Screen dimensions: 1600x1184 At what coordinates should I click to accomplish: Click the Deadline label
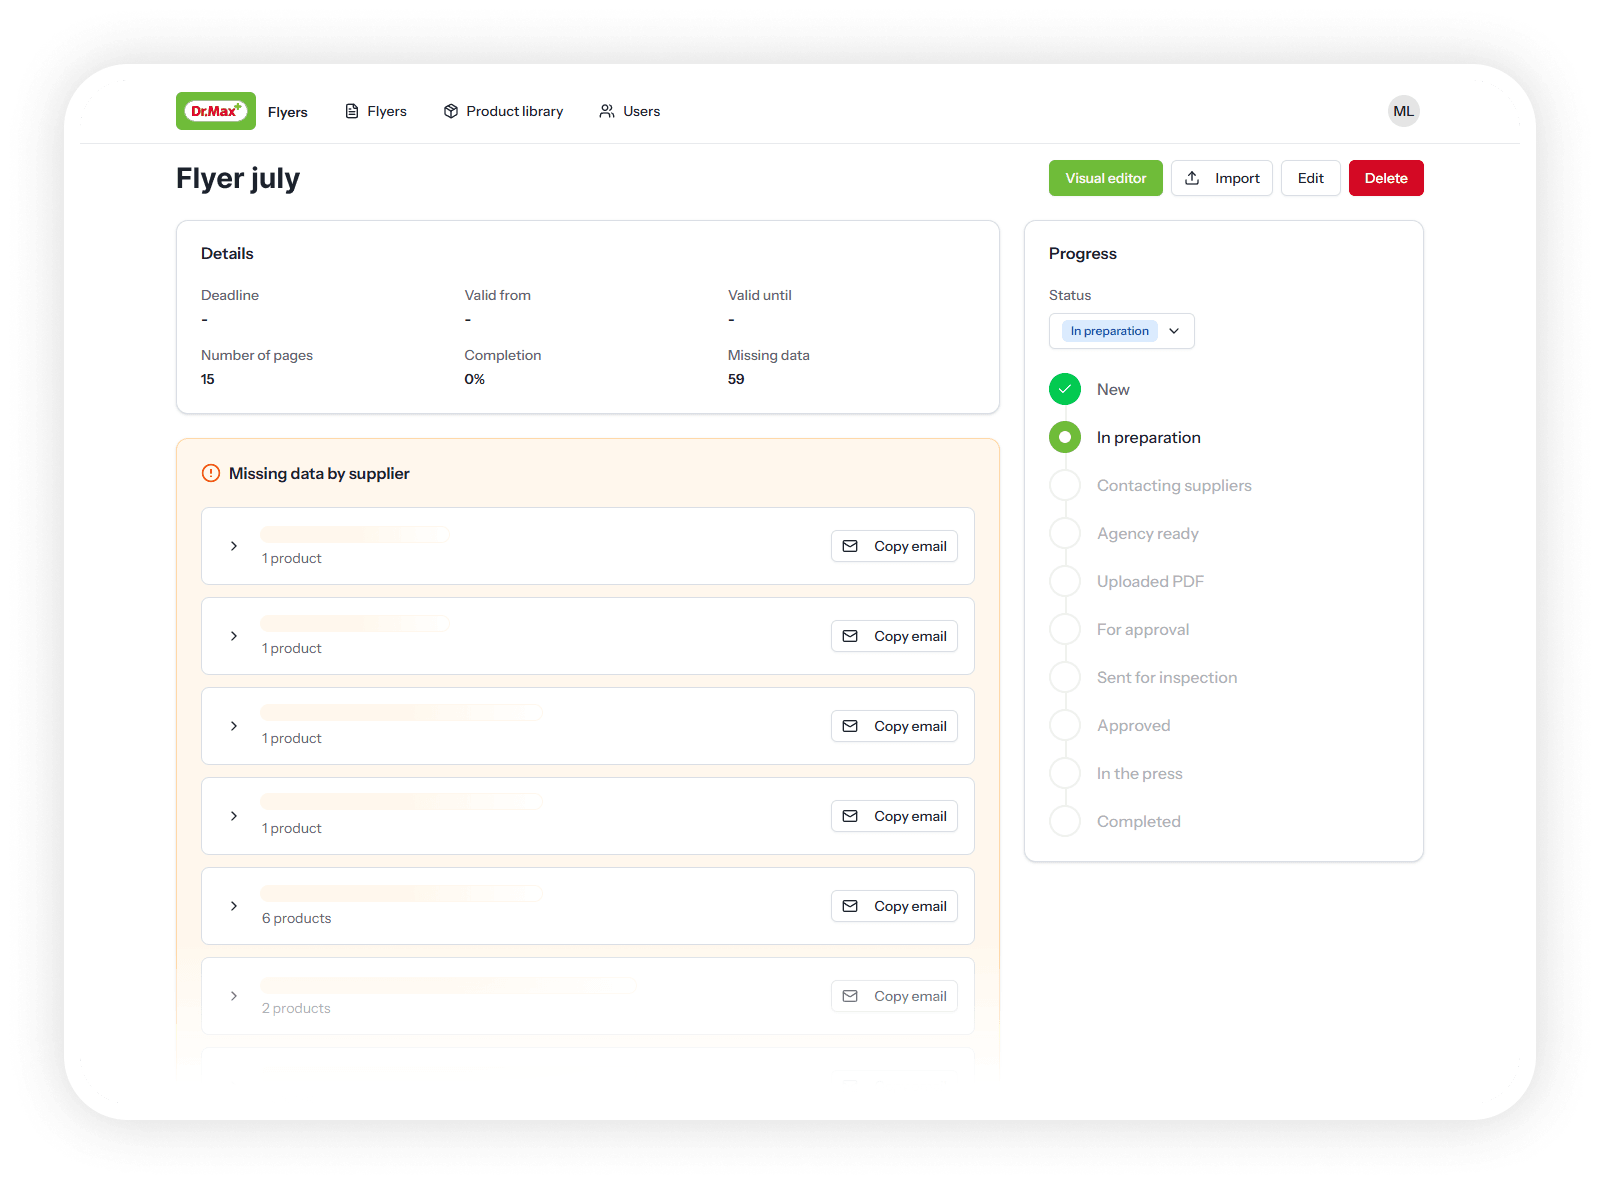[x=230, y=295]
